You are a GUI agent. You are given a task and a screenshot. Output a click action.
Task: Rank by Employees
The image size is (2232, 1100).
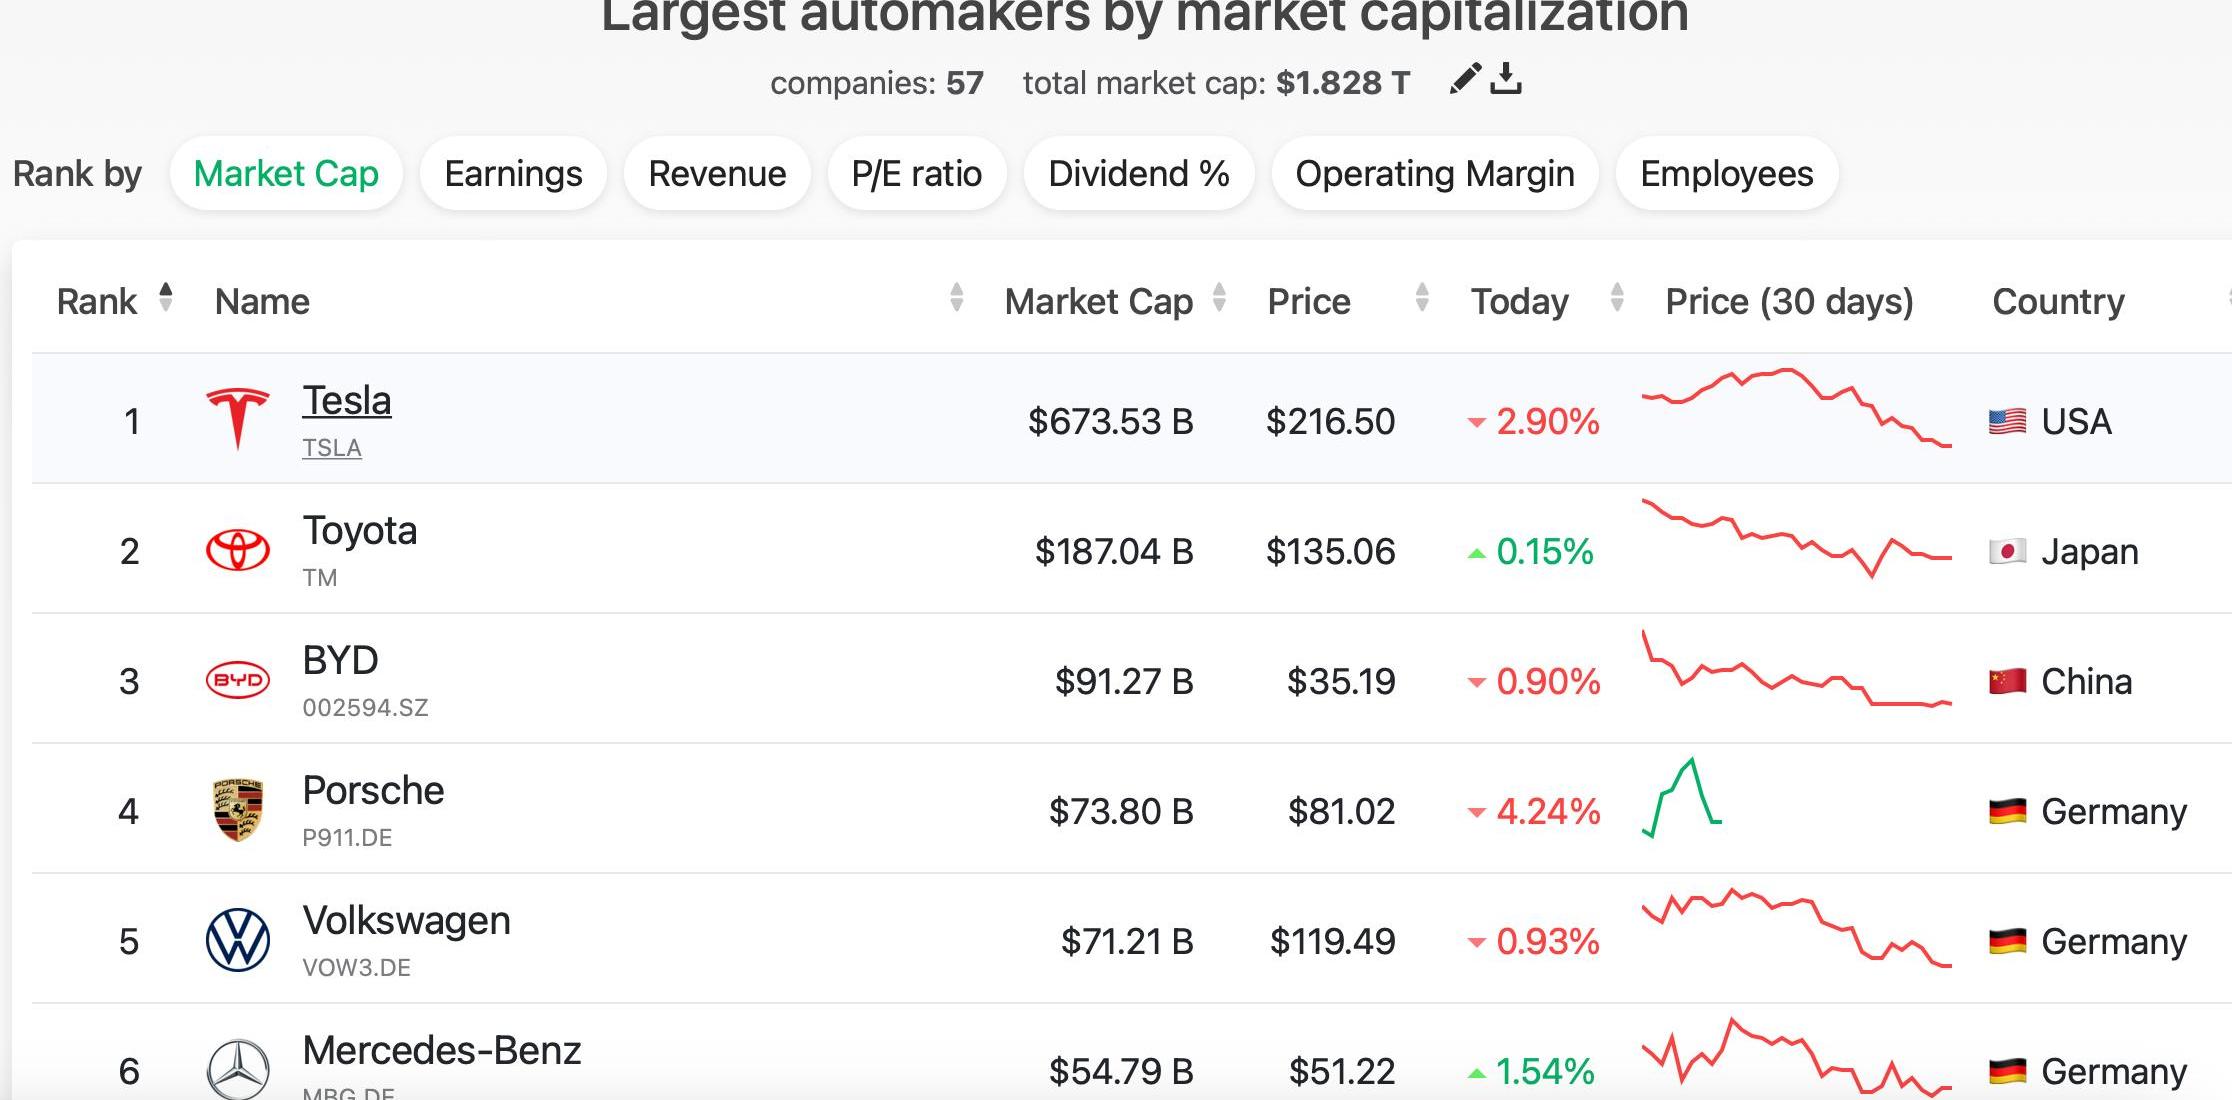click(x=1727, y=173)
